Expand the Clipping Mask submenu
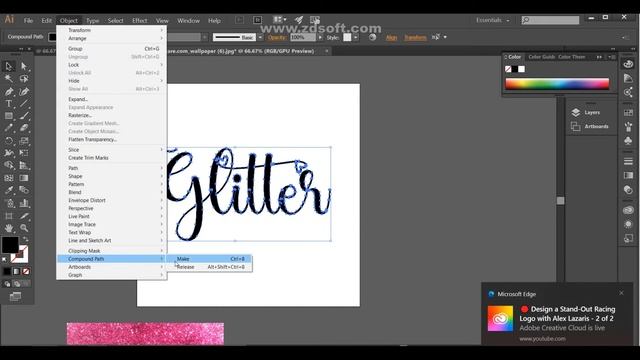 pos(111,251)
